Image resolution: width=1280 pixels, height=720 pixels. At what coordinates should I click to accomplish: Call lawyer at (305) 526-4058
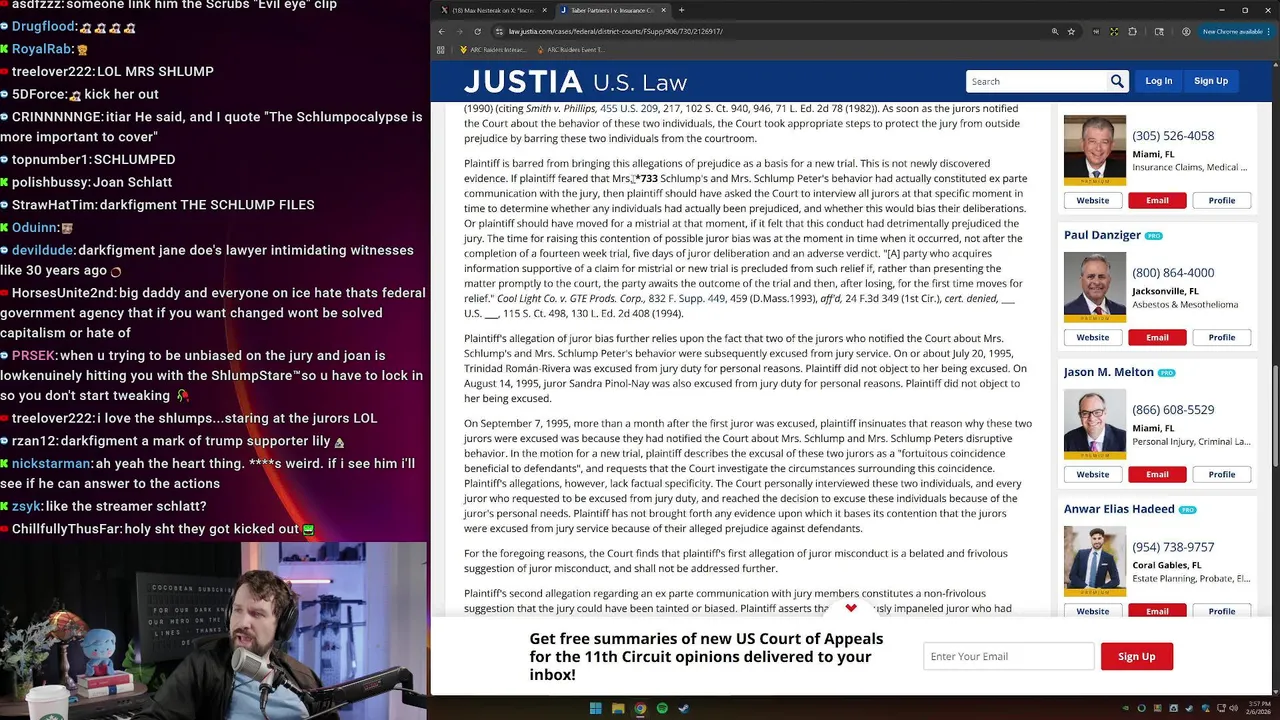tap(1173, 136)
